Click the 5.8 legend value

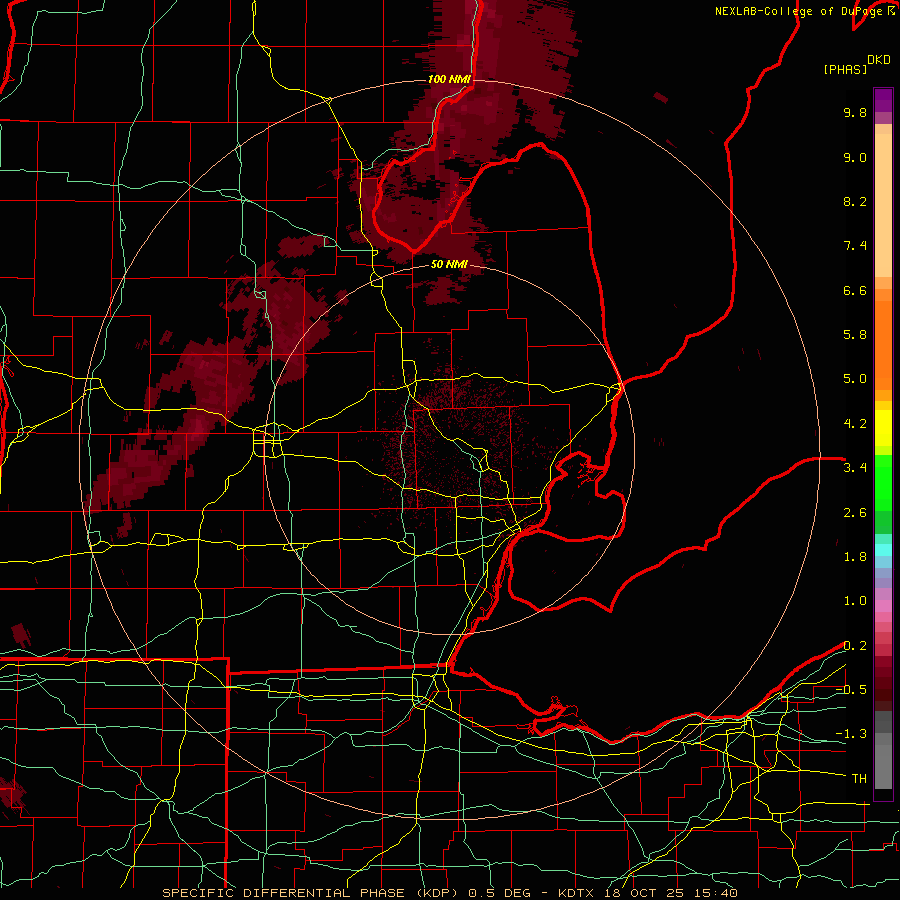click(x=855, y=335)
